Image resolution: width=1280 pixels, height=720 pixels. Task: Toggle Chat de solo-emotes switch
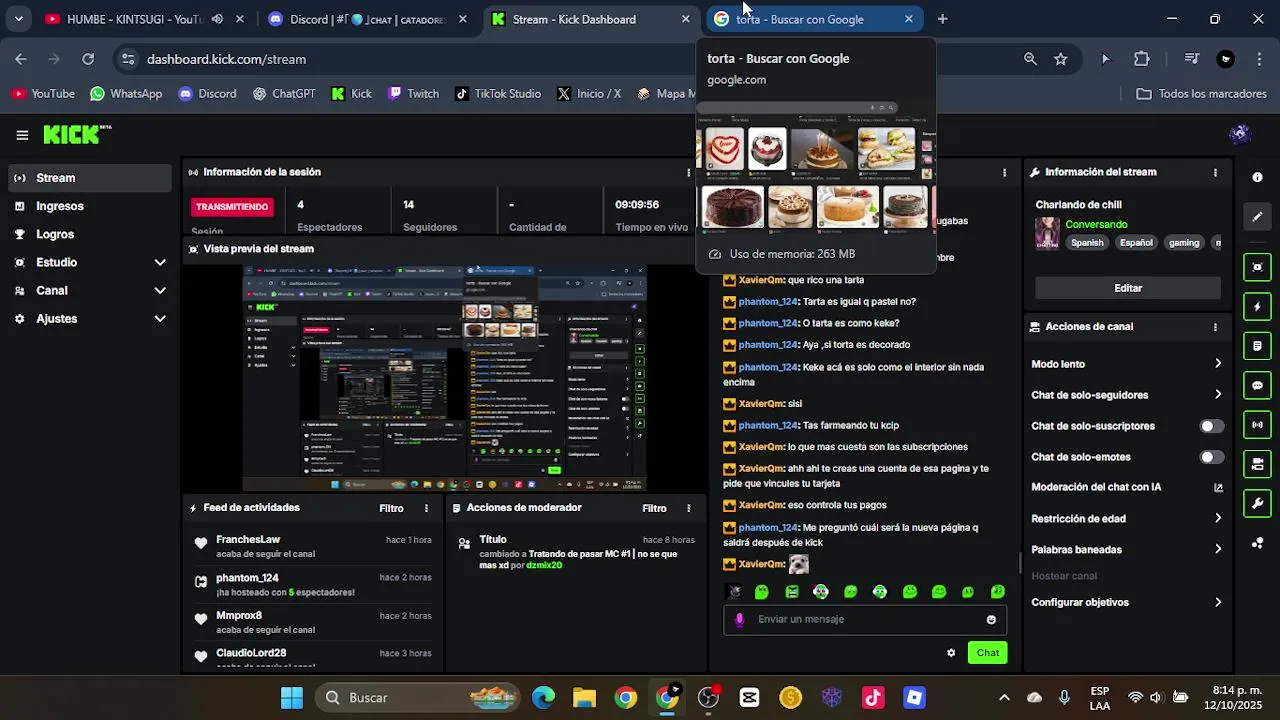[x=1211, y=457]
